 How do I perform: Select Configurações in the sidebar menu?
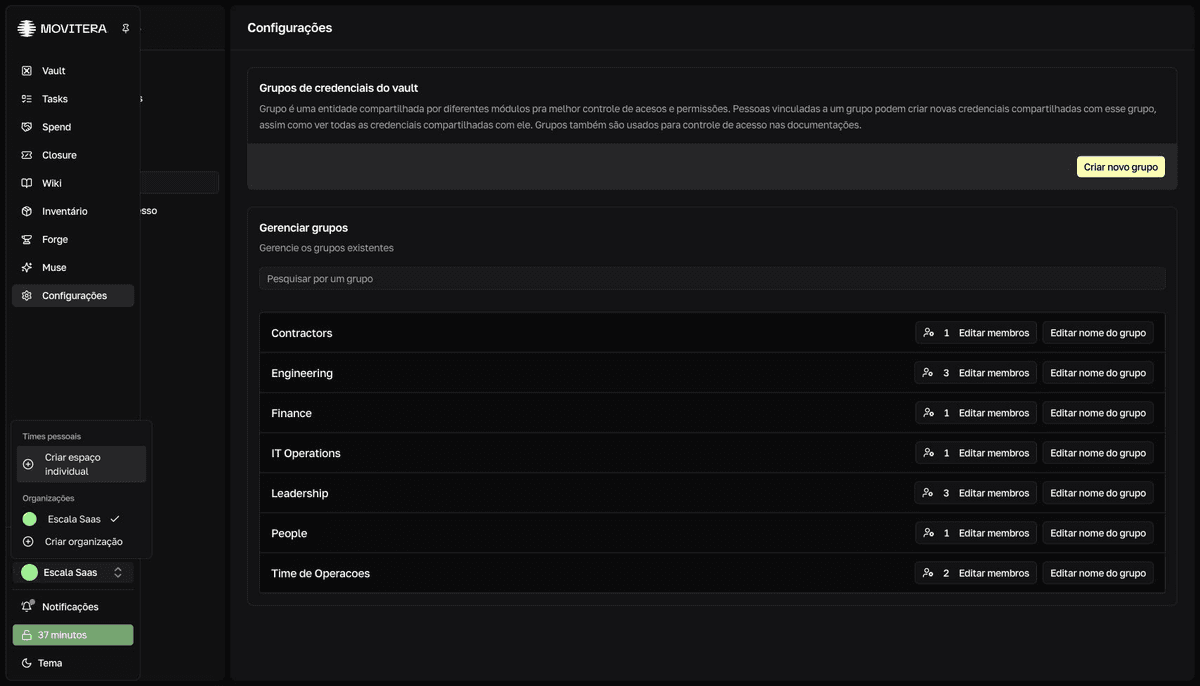[x=73, y=295]
